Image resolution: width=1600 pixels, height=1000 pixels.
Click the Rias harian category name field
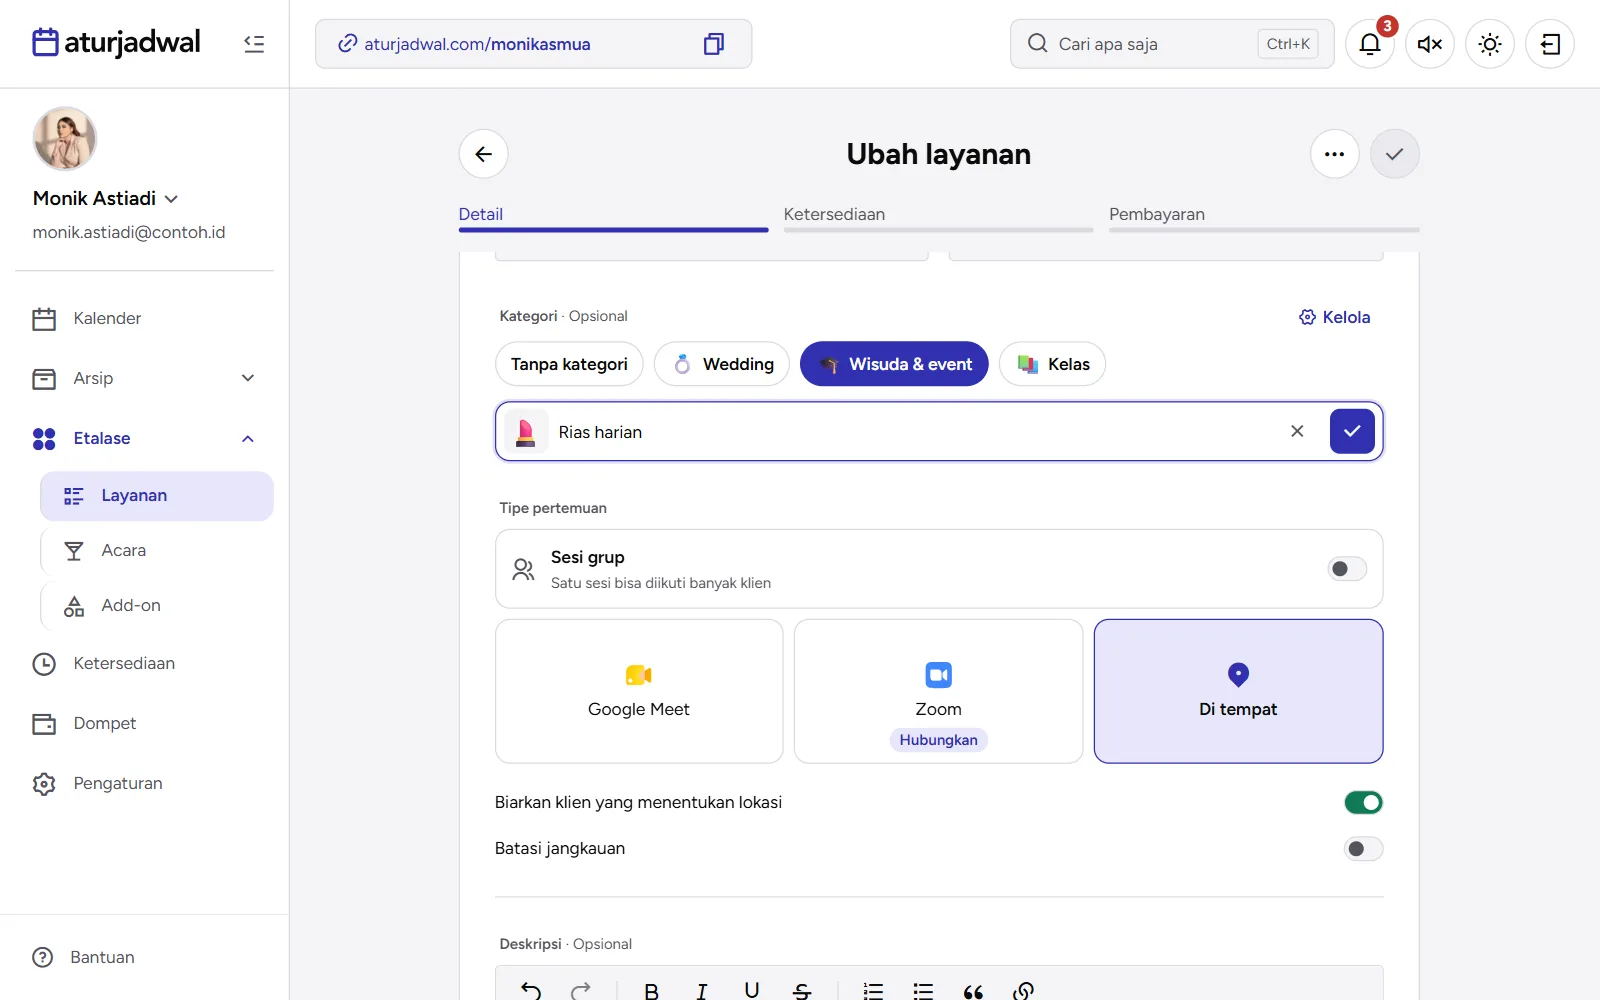point(913,432)
